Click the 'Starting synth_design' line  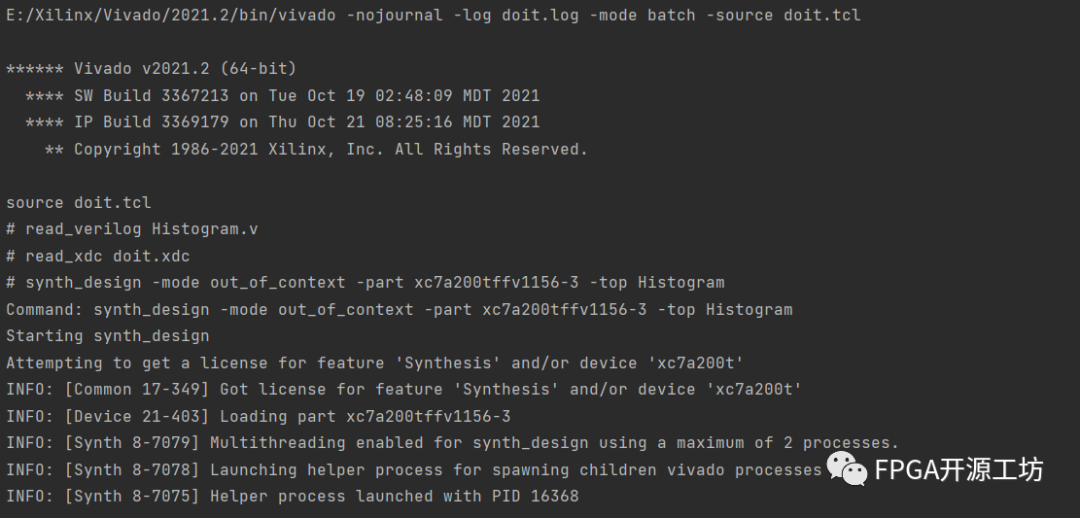click(107, 336)
